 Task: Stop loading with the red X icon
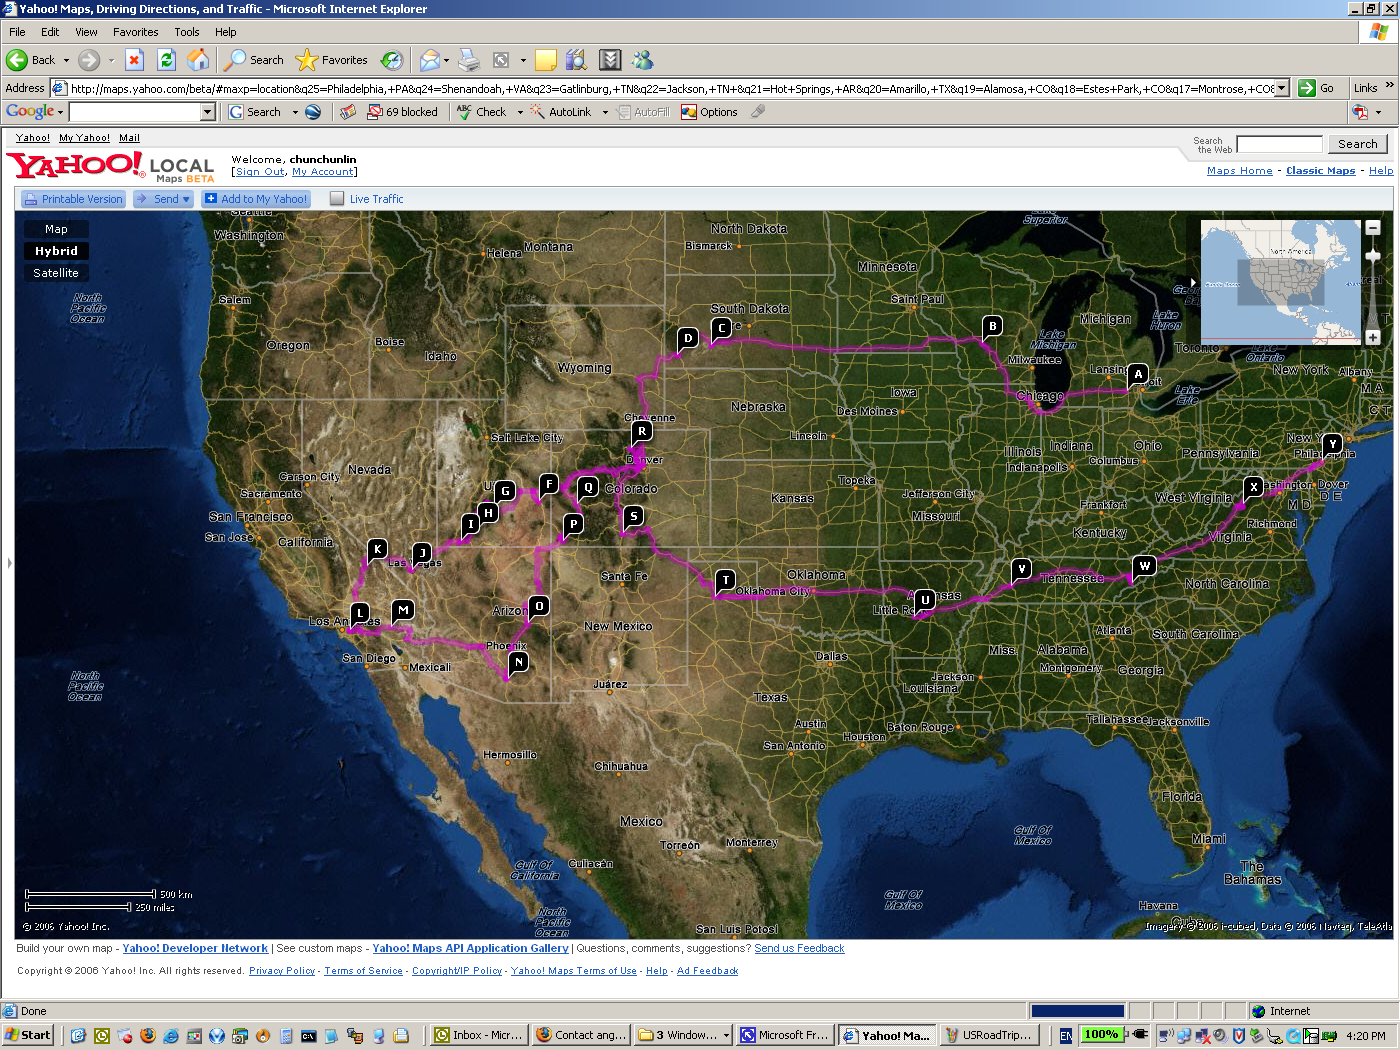134,60
